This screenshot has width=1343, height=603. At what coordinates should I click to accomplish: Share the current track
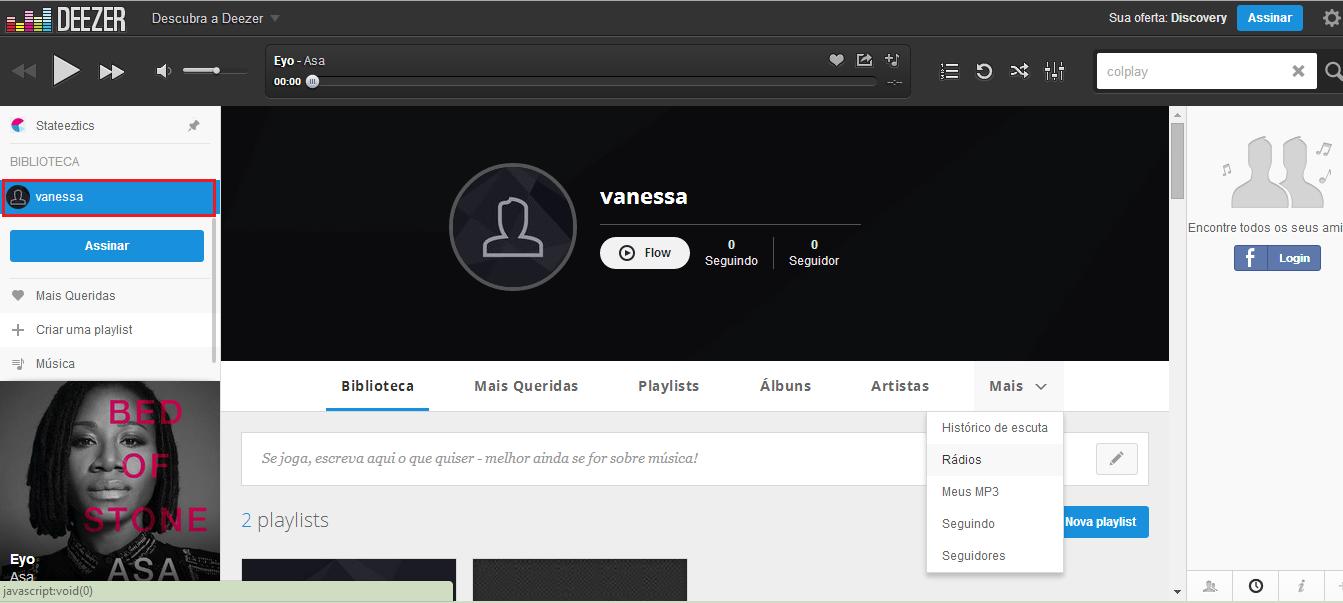point(864,60)
